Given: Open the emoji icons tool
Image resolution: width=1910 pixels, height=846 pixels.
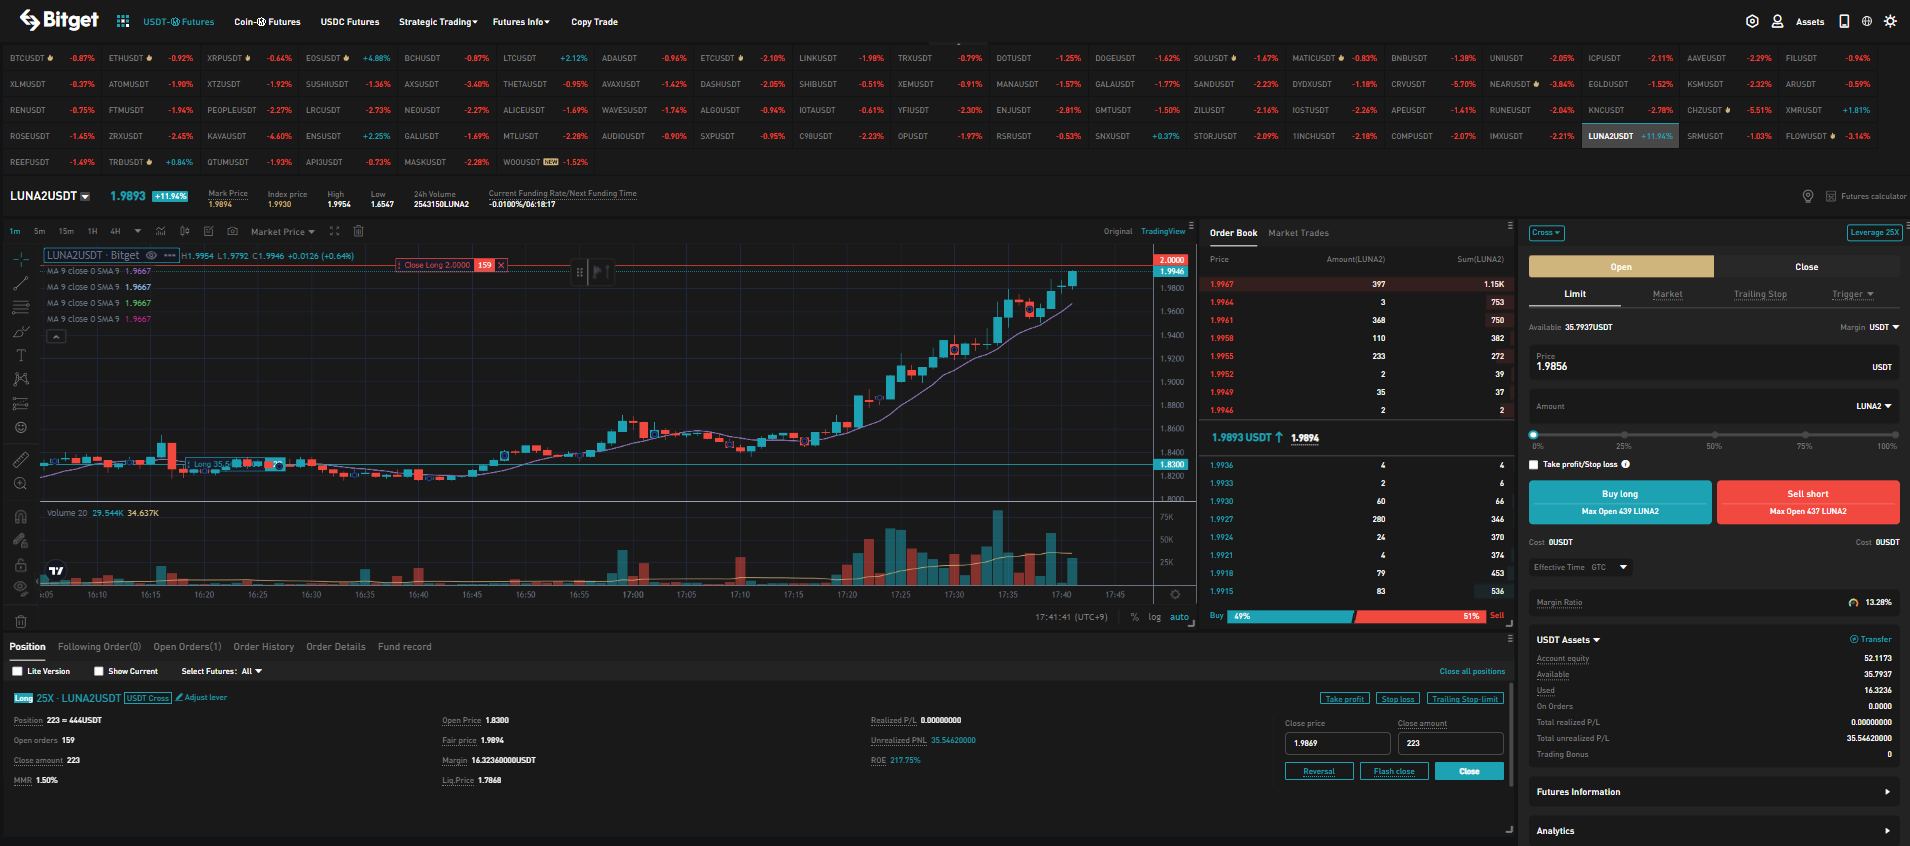Looking at the screenshot, I should click(20, 427).
